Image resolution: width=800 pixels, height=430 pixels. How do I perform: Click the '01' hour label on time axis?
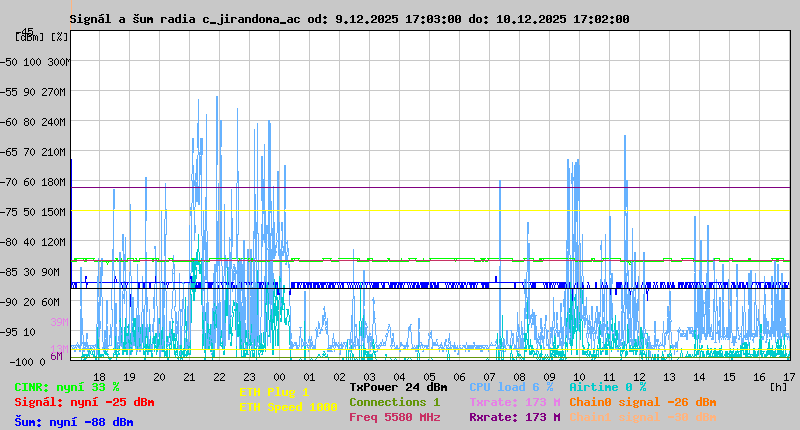point(309,377)
